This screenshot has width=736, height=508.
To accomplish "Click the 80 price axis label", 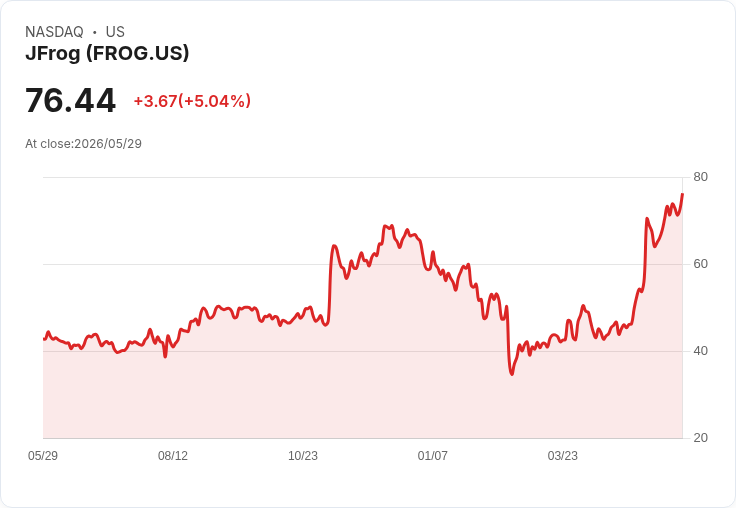I will coord(700,177).
